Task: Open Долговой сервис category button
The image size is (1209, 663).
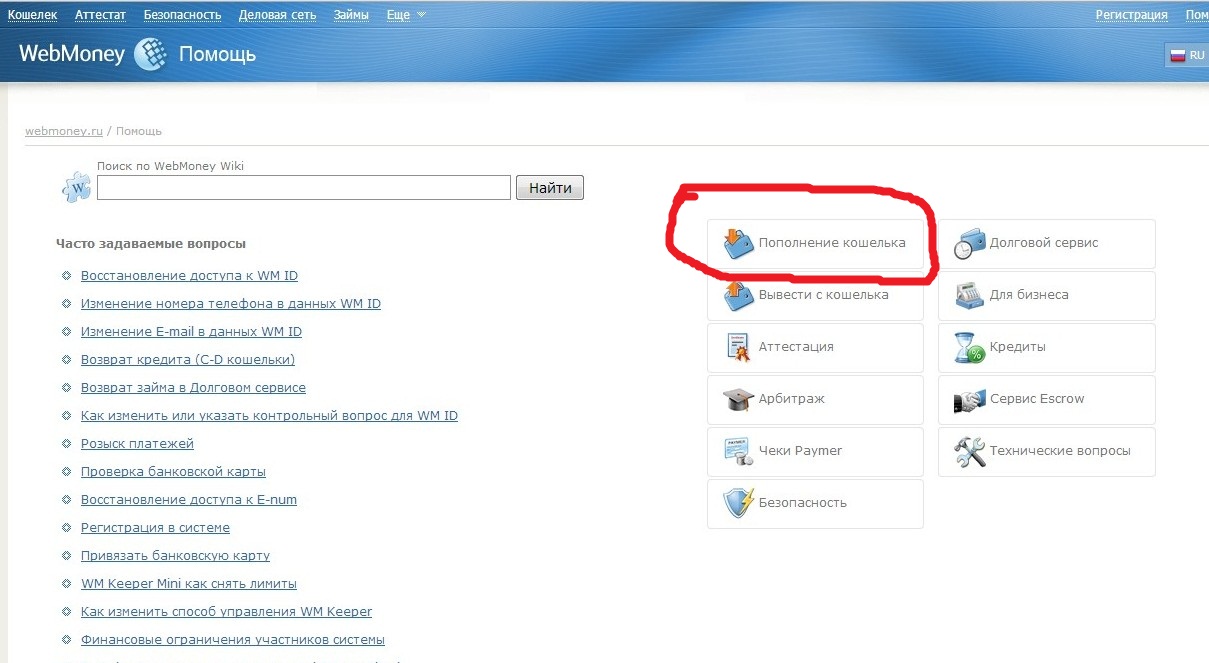Action: click(1046, 243)
